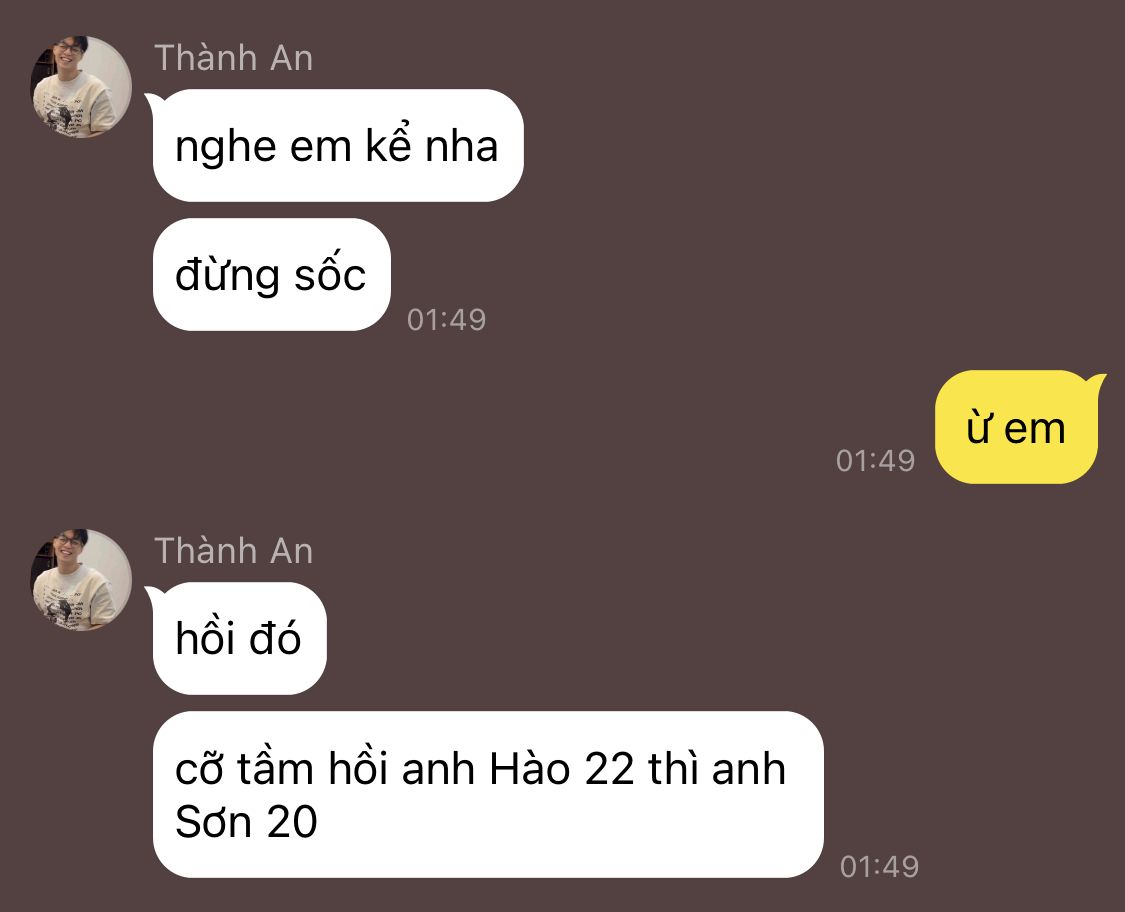
Task: Click the word 'đó' in 'hồi đó' bubble
Action: tap(276, 637)
